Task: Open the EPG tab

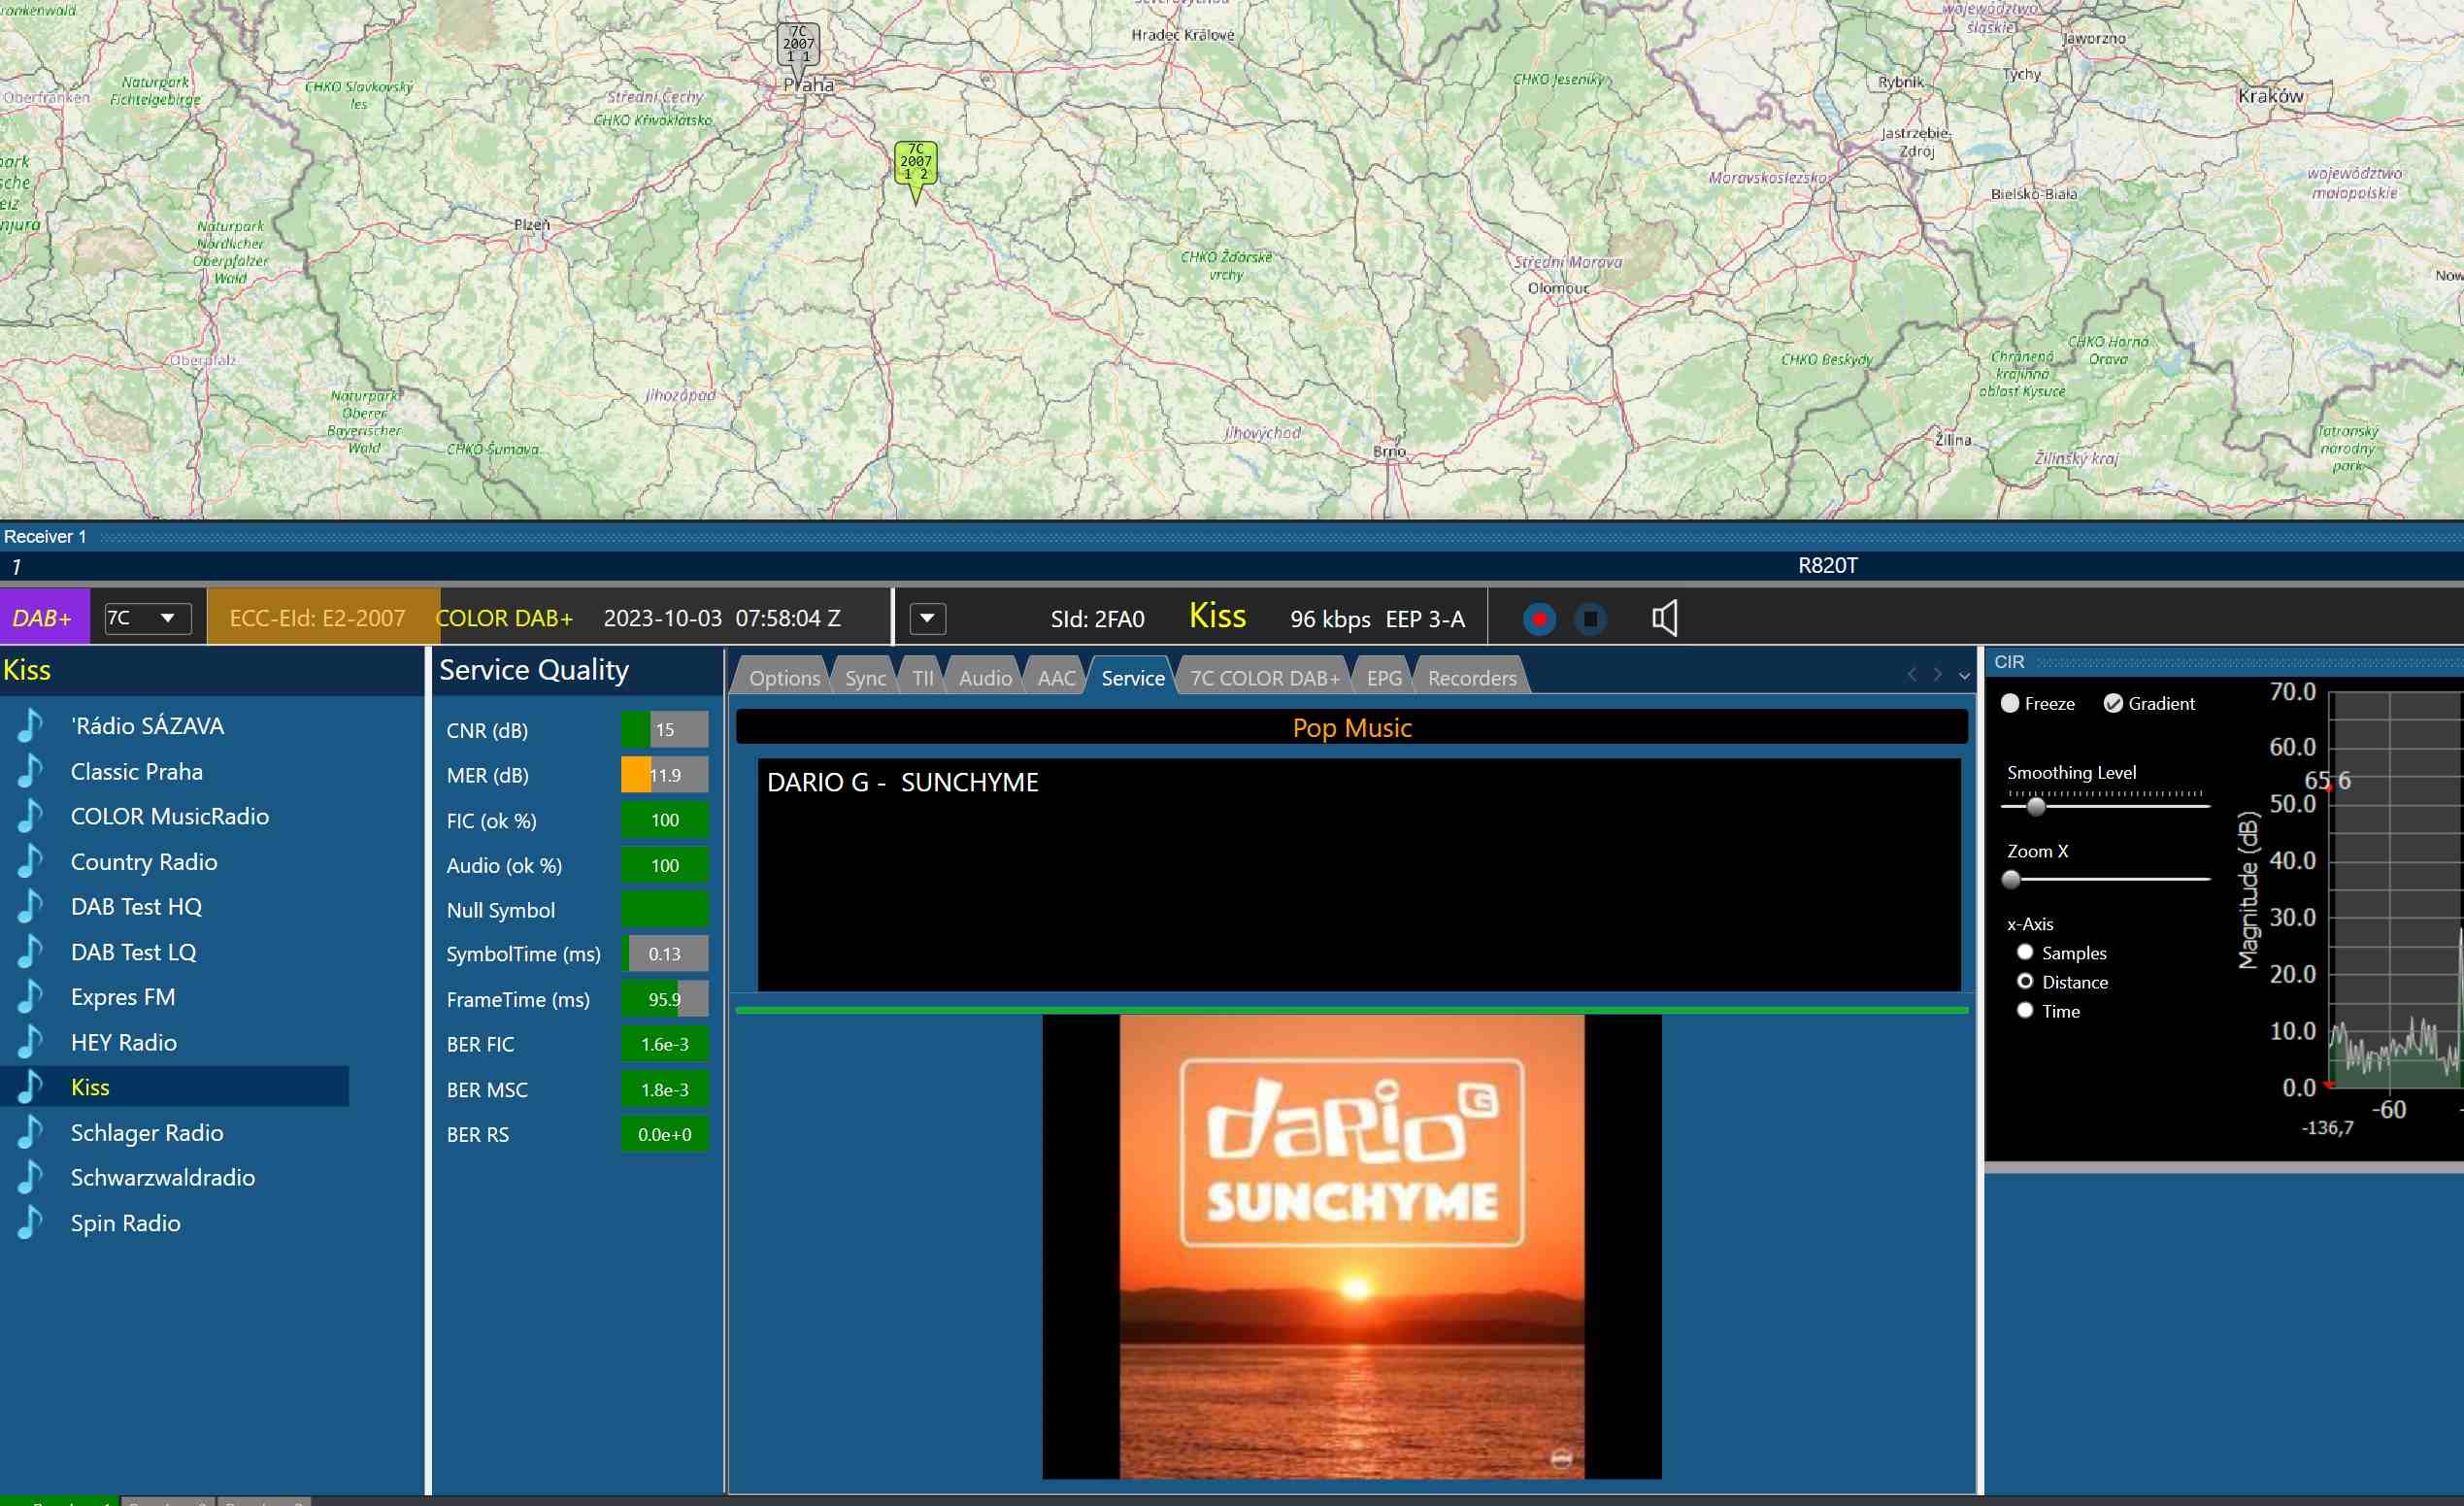Action: click(1384, 677)
